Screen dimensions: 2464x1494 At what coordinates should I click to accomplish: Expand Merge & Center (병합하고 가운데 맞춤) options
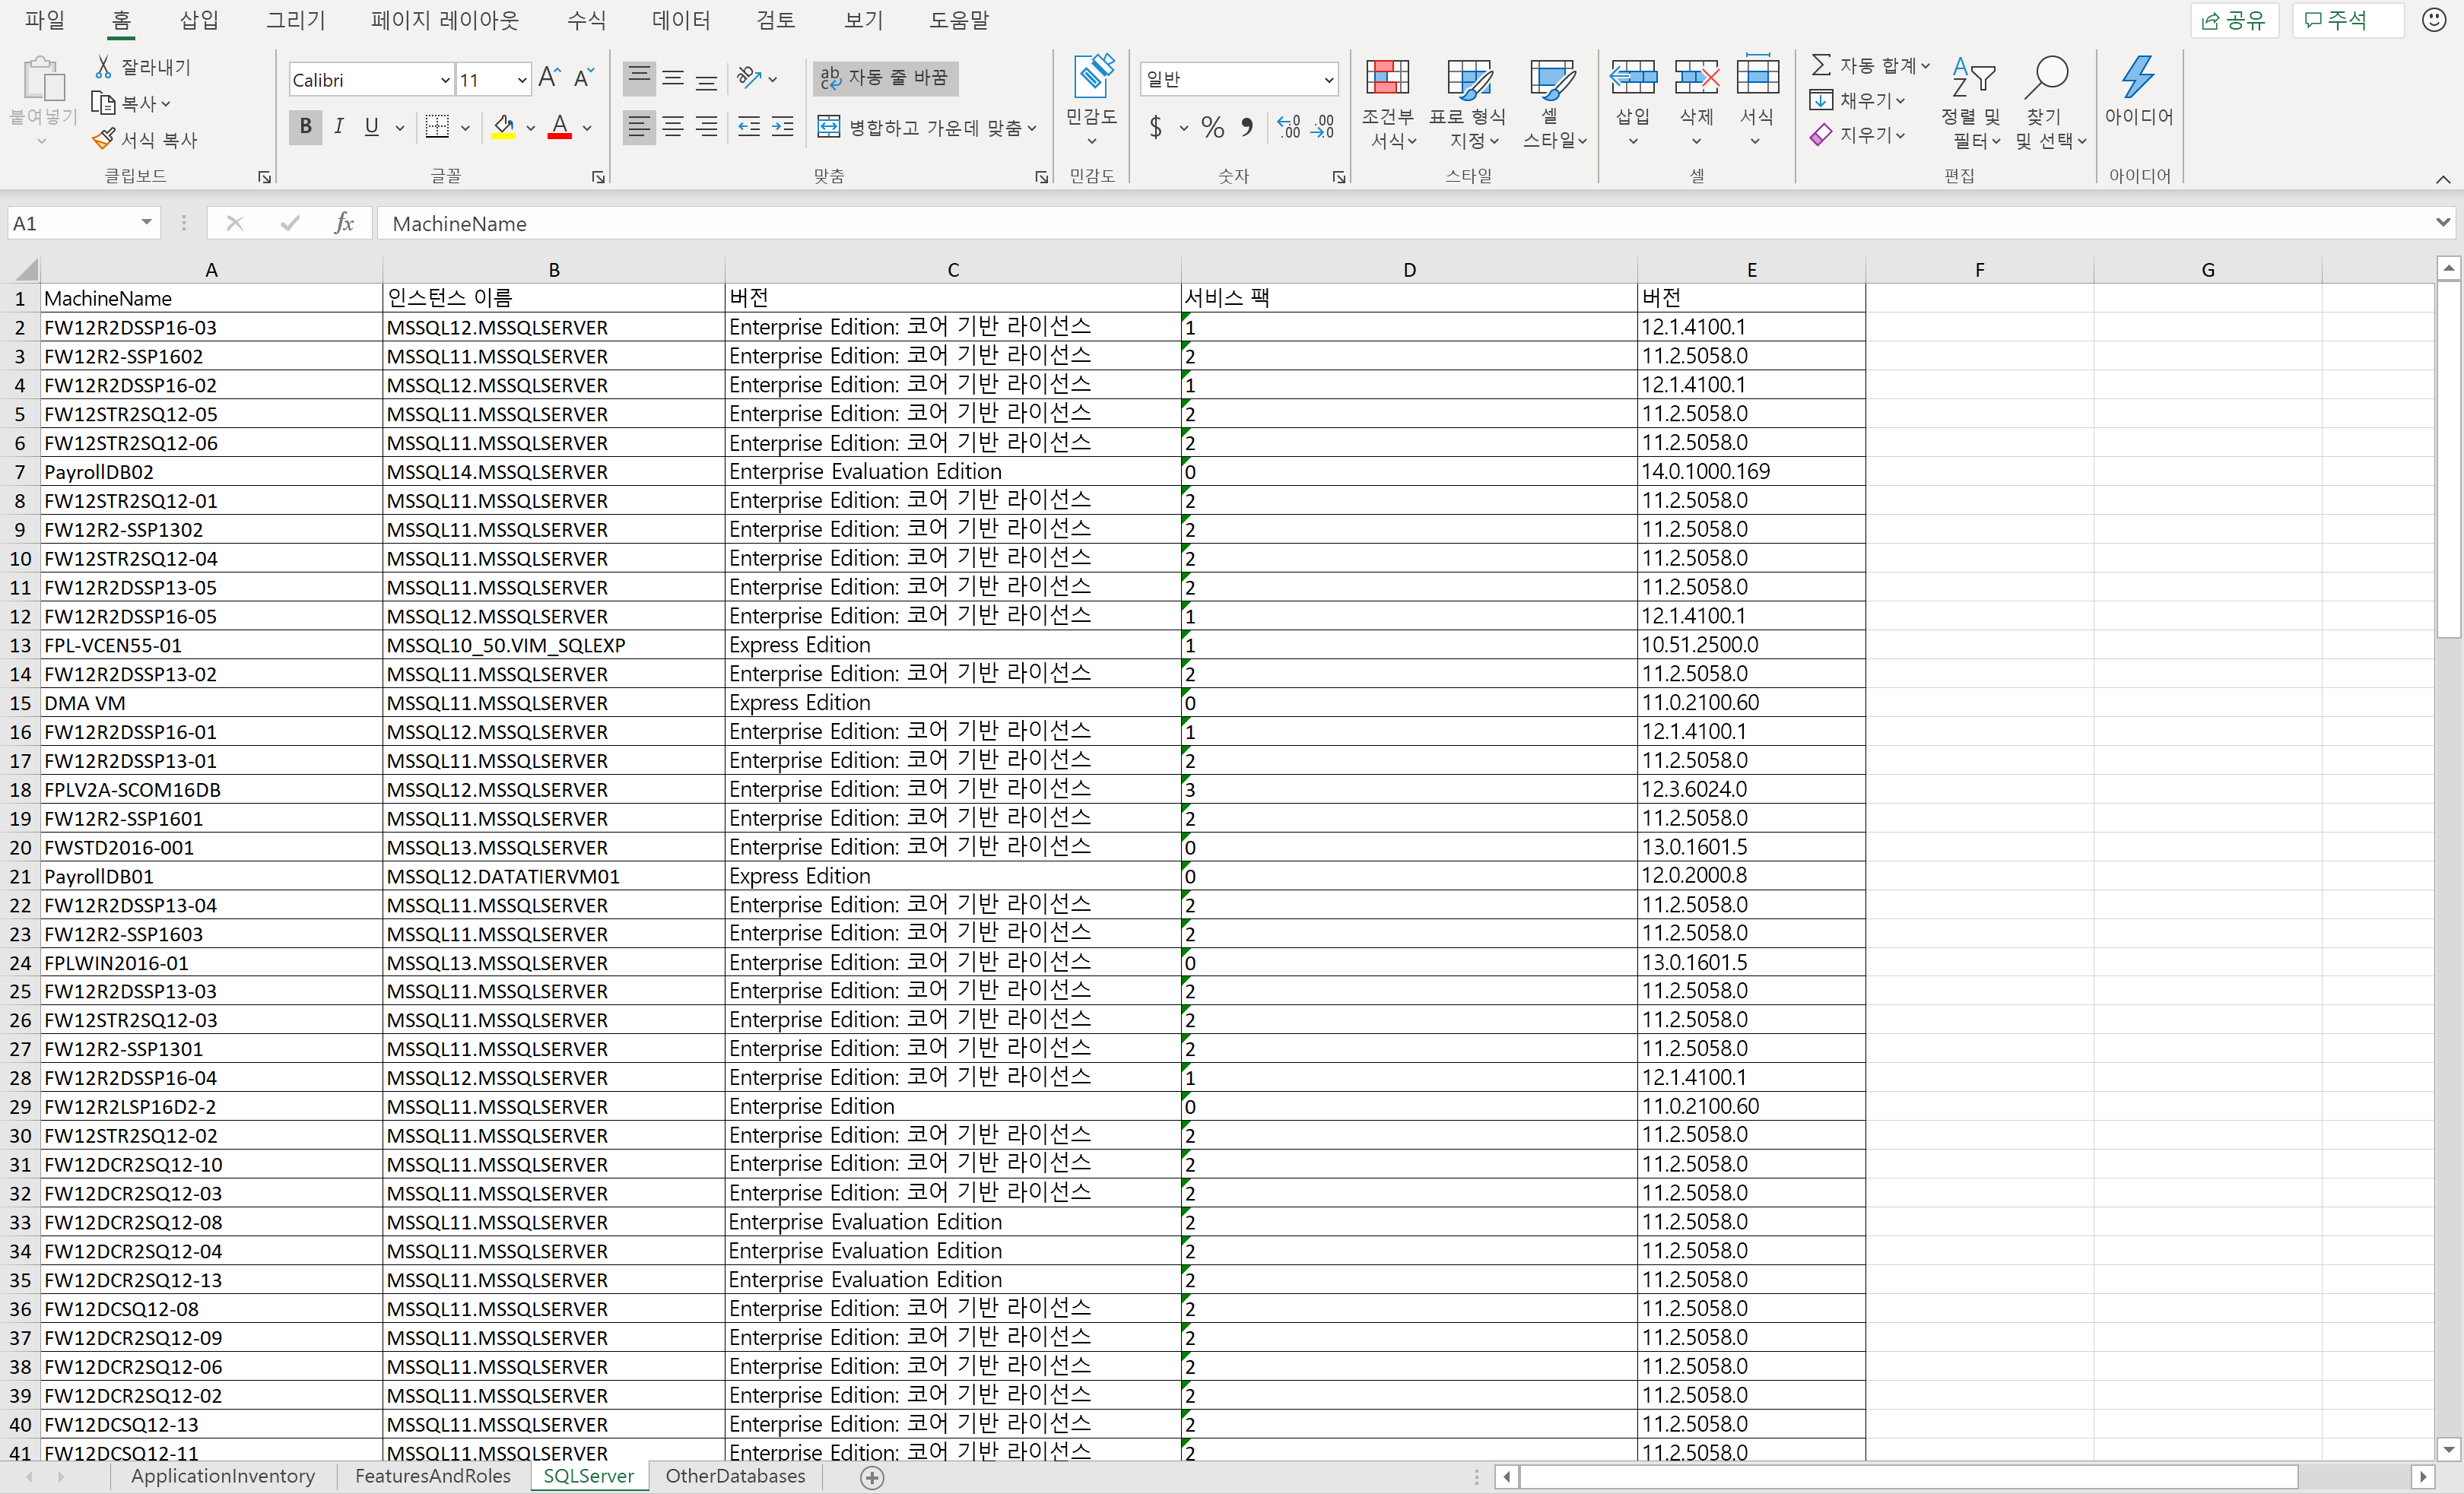(1032, 128)
